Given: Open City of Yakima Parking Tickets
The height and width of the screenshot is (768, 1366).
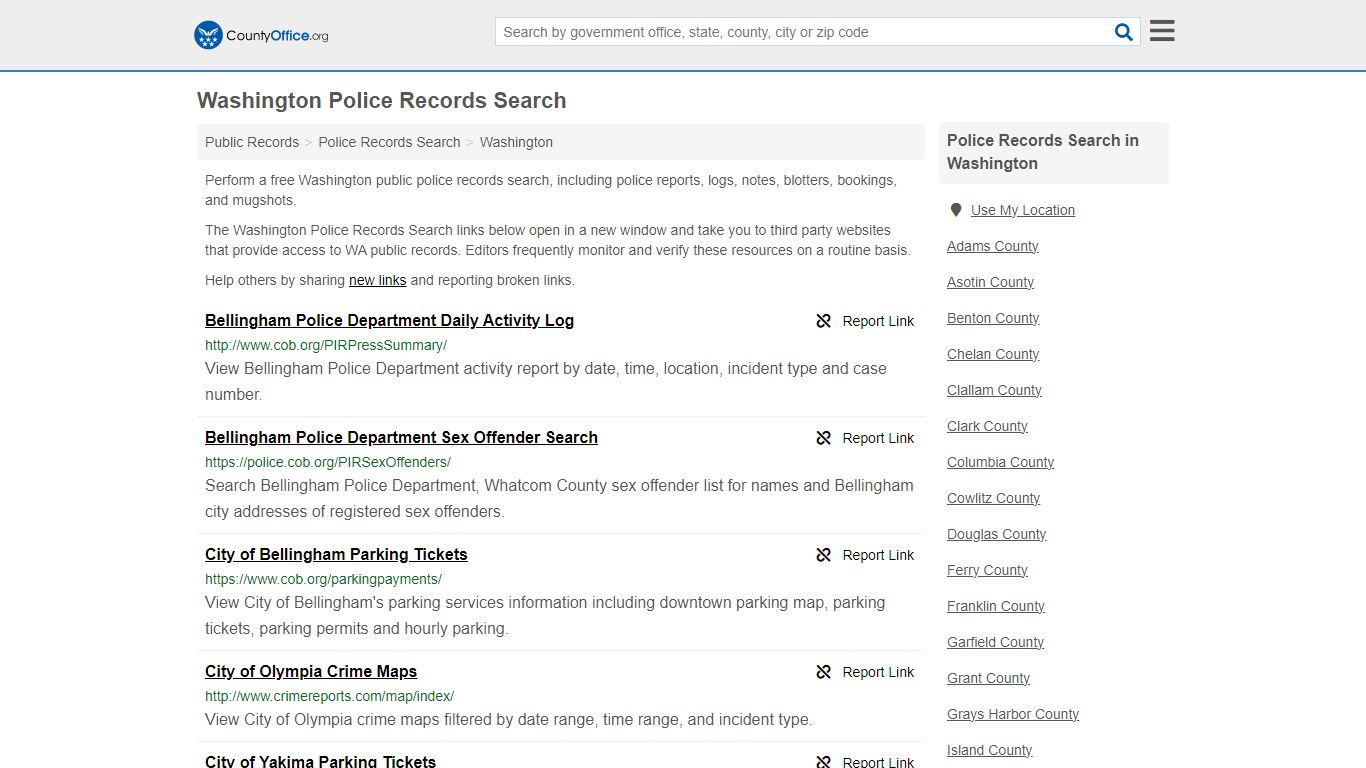Looking at the screenshot, I should (x=320, y=761).
